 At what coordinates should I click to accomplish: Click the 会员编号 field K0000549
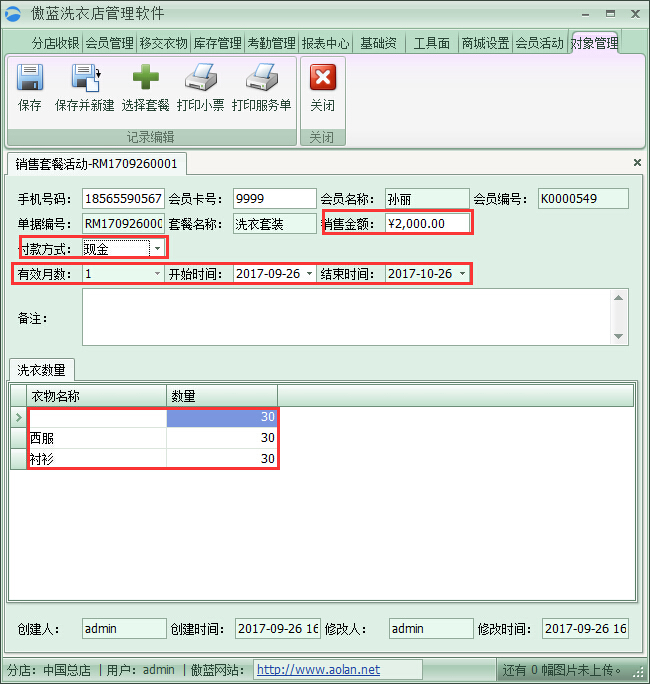583,199
